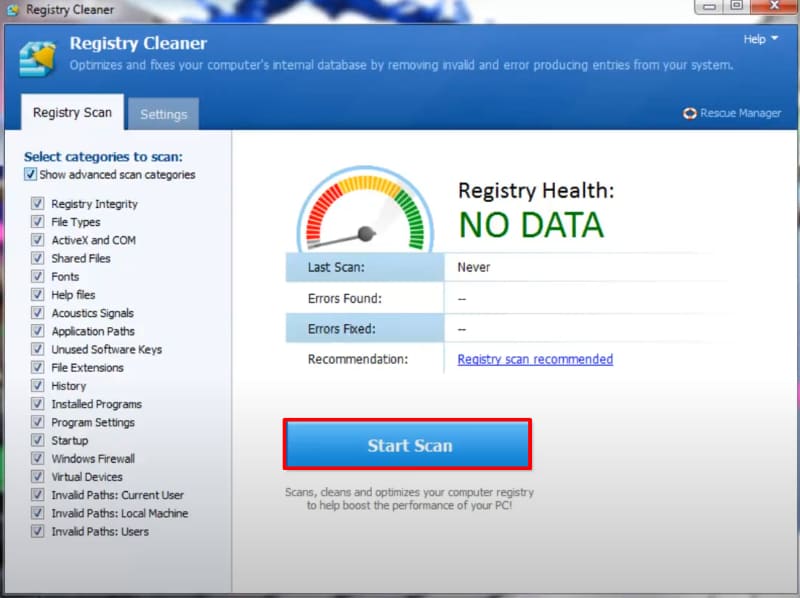Image resolution: width=800 pixels, height=598 pixels.
Task: Uncheck File Types category
Action: [37, 222]
